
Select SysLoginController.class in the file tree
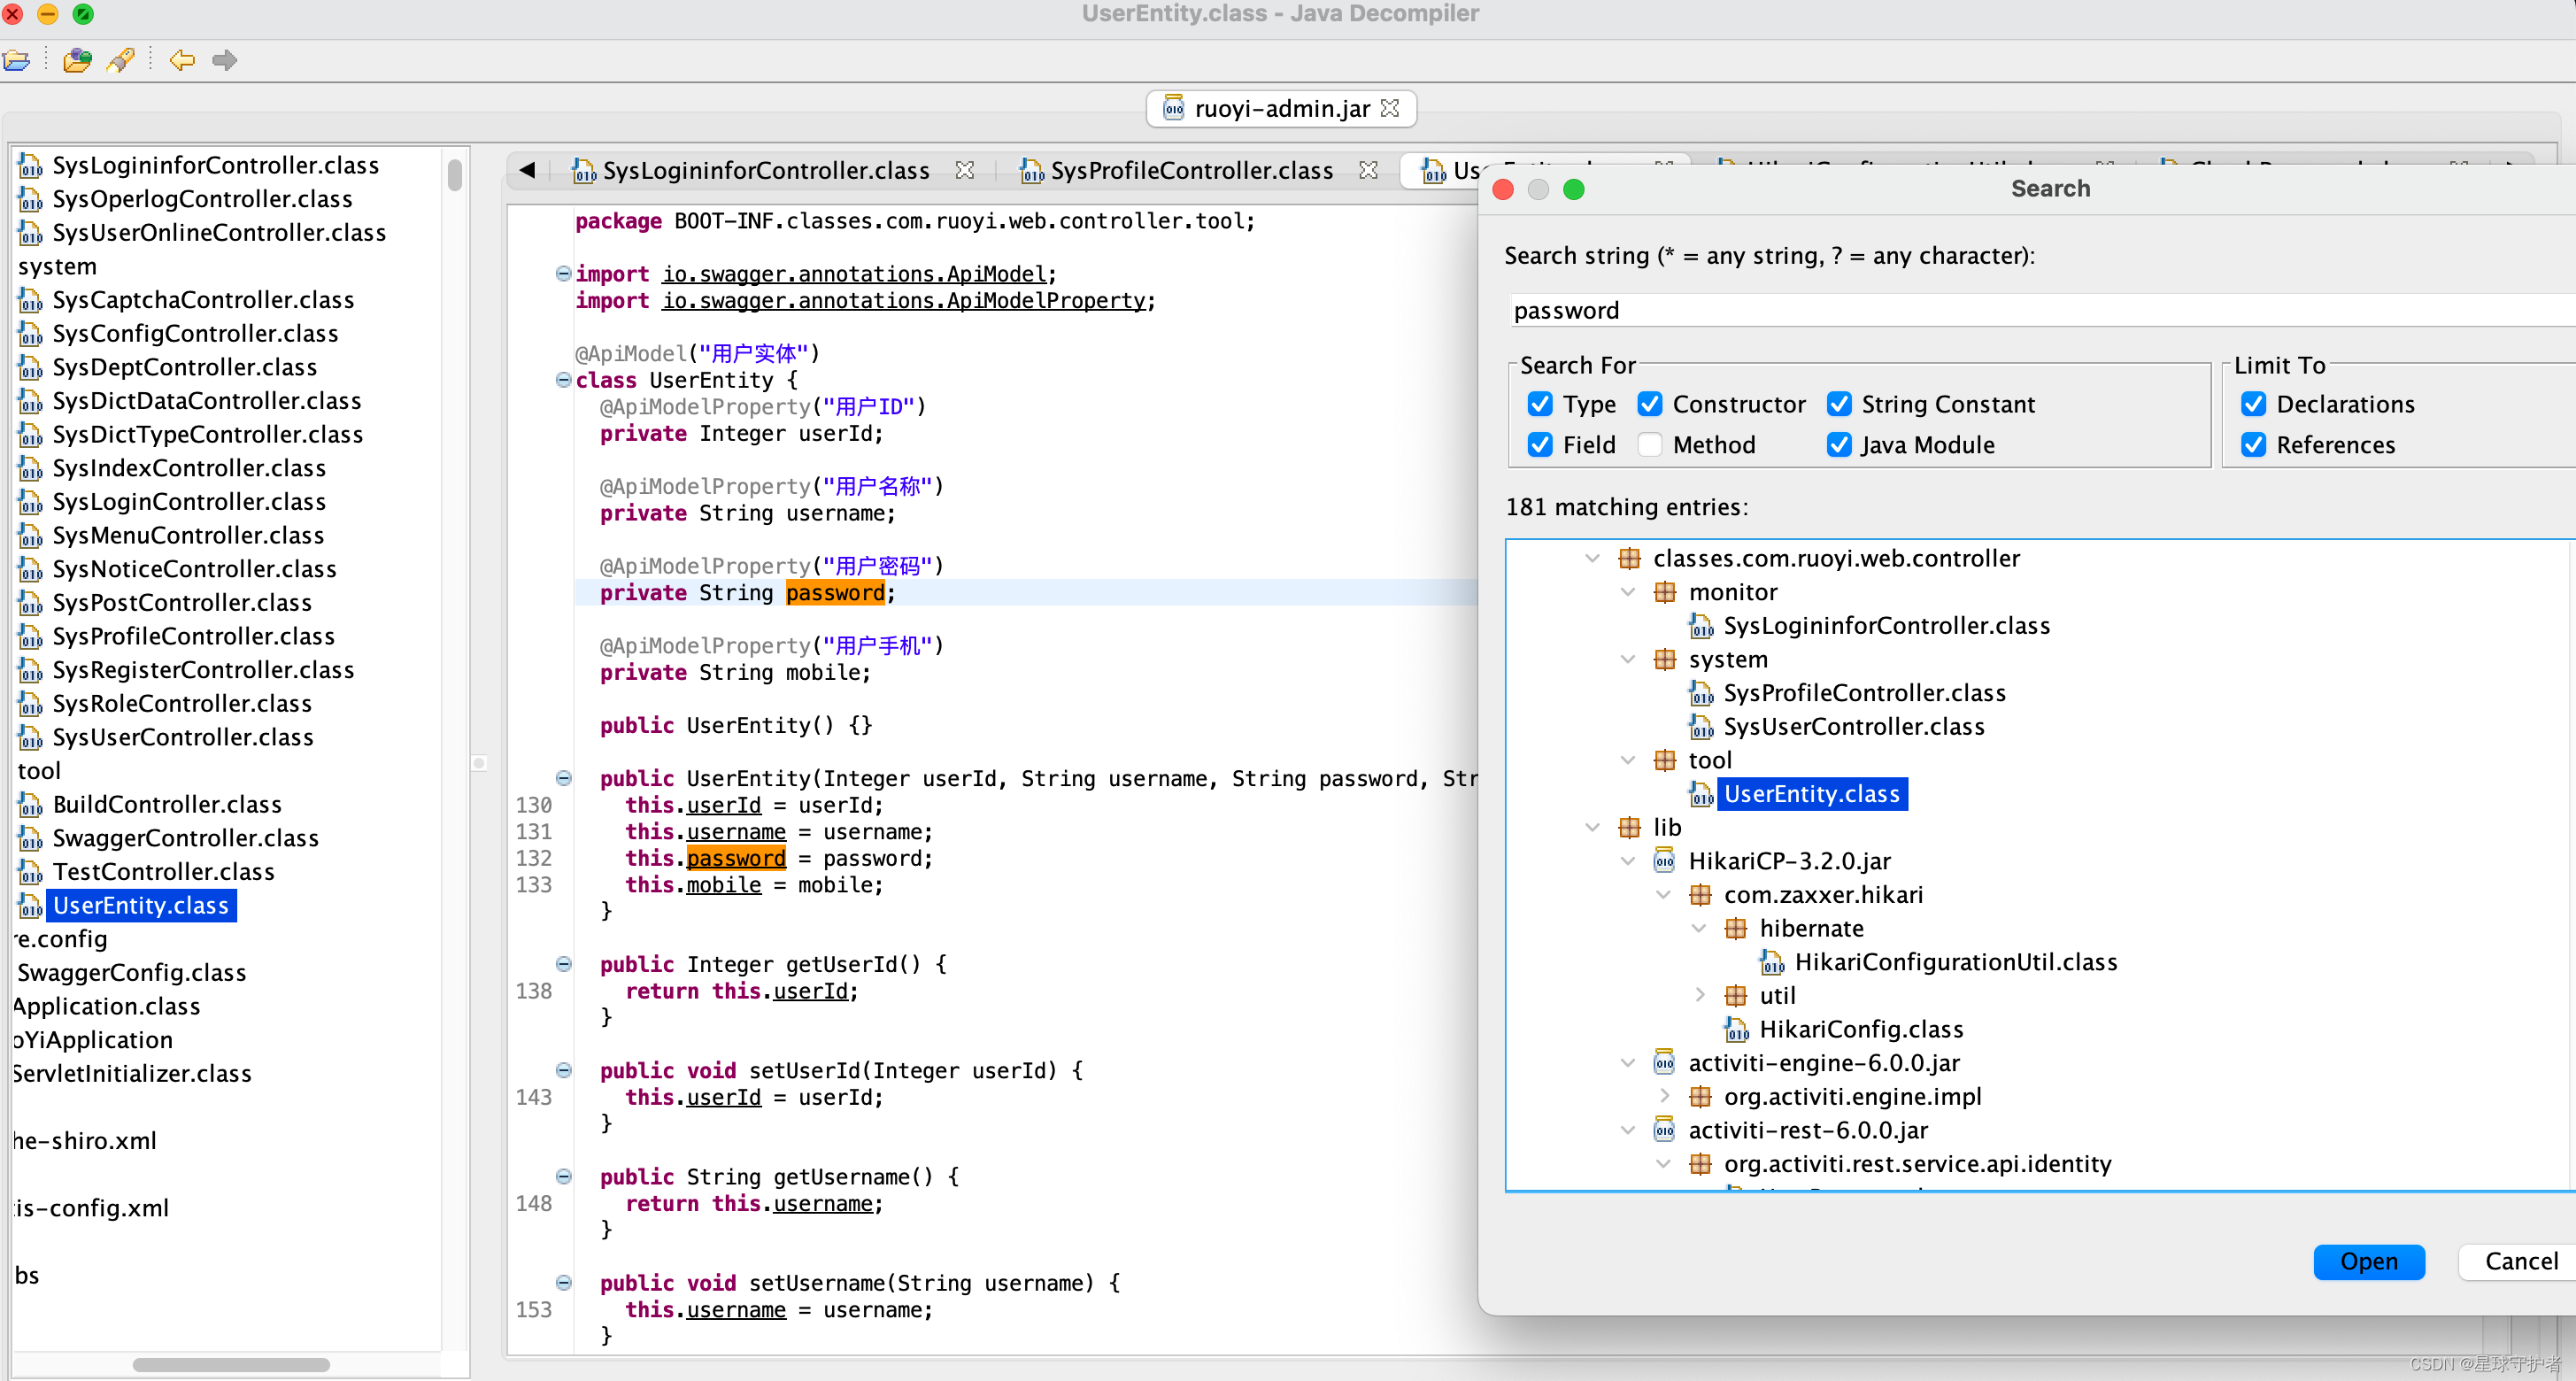(x=189, y=501)
